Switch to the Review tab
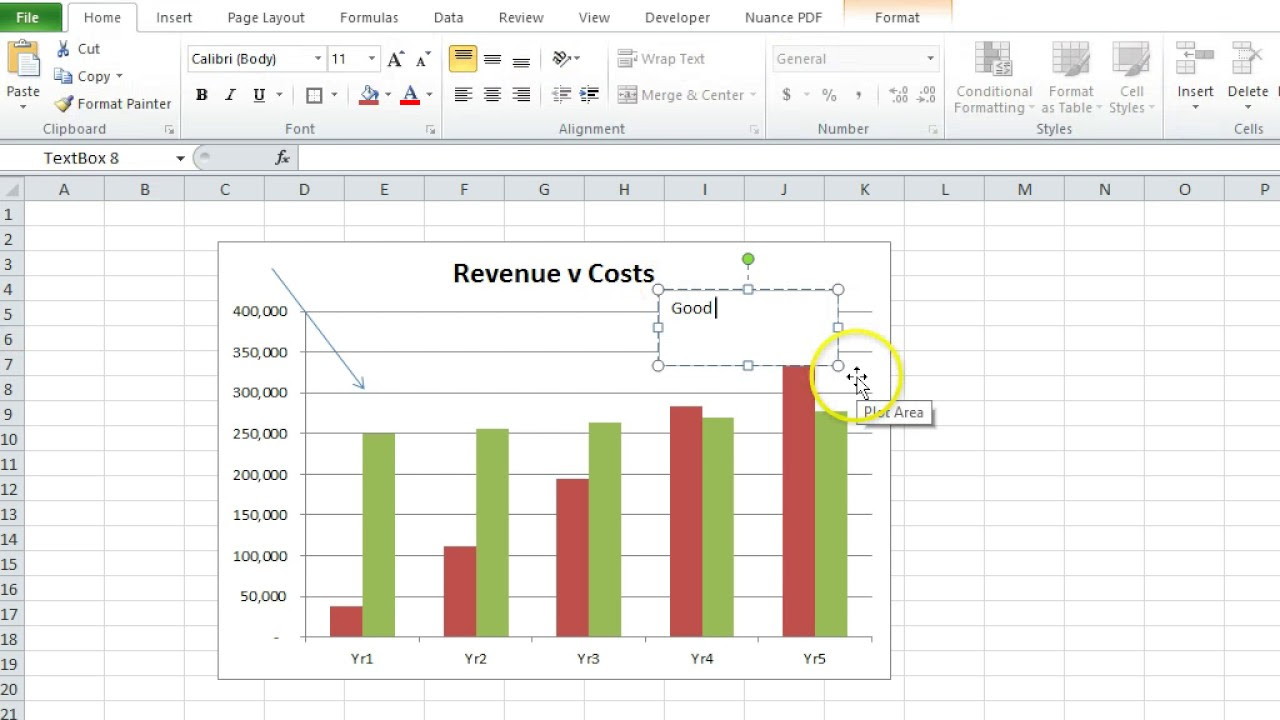The height and width of the screenshot is (720, 1280). pyautogui.click(x=521, y=18)
